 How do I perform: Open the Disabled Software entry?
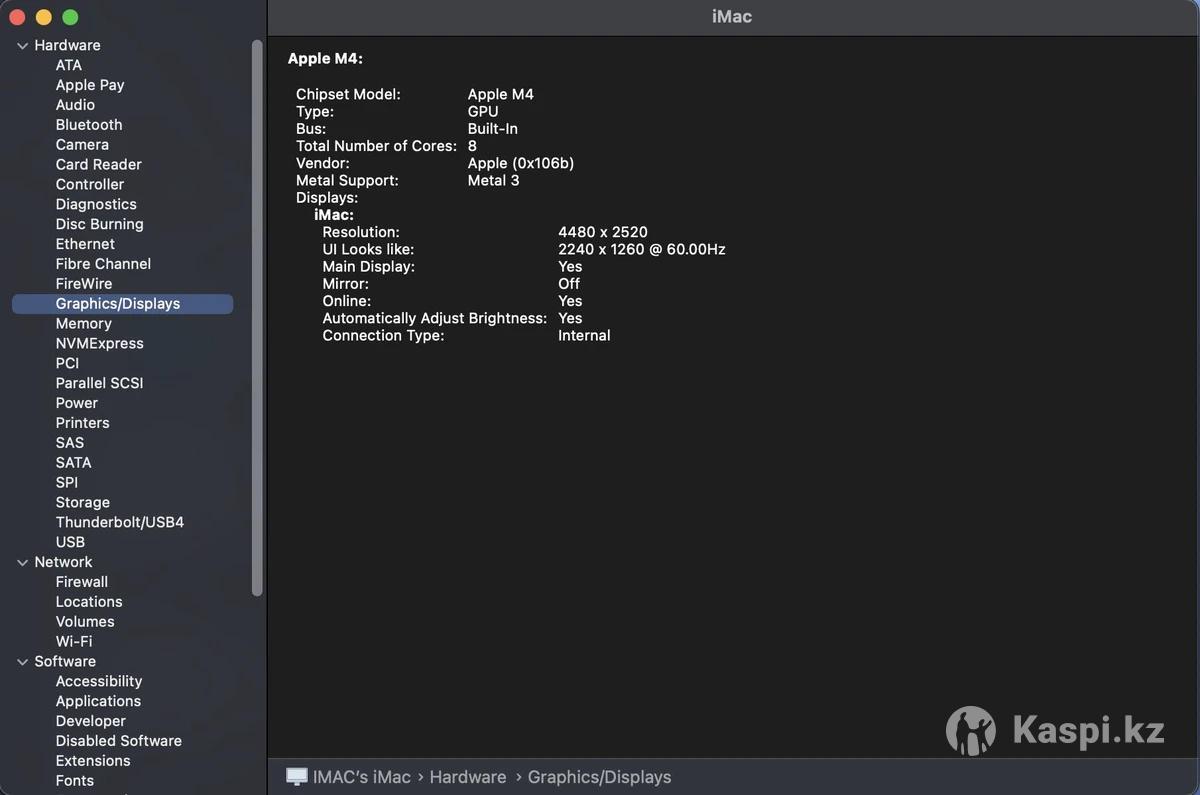coord(118,741)
